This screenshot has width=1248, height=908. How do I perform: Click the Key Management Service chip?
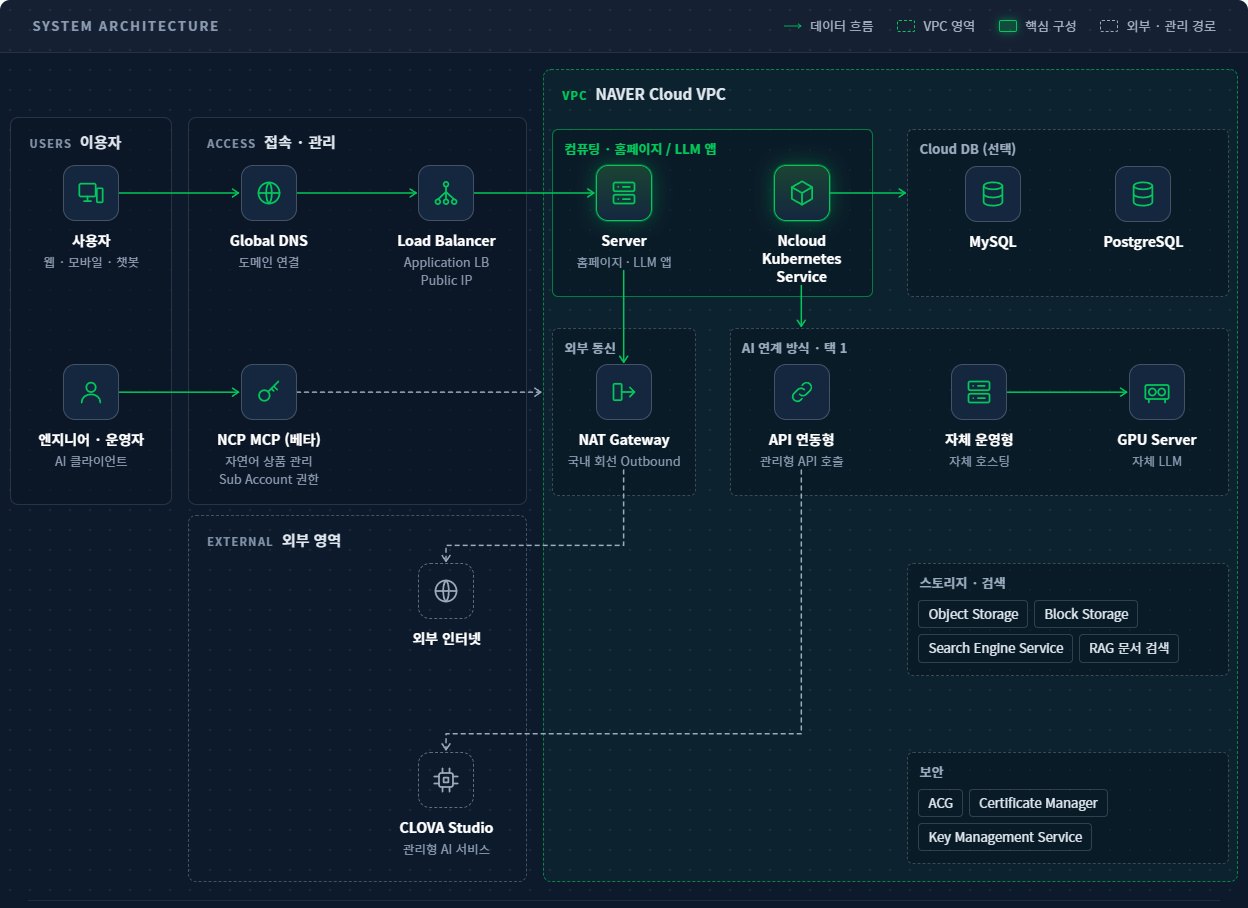(1005, 837)
